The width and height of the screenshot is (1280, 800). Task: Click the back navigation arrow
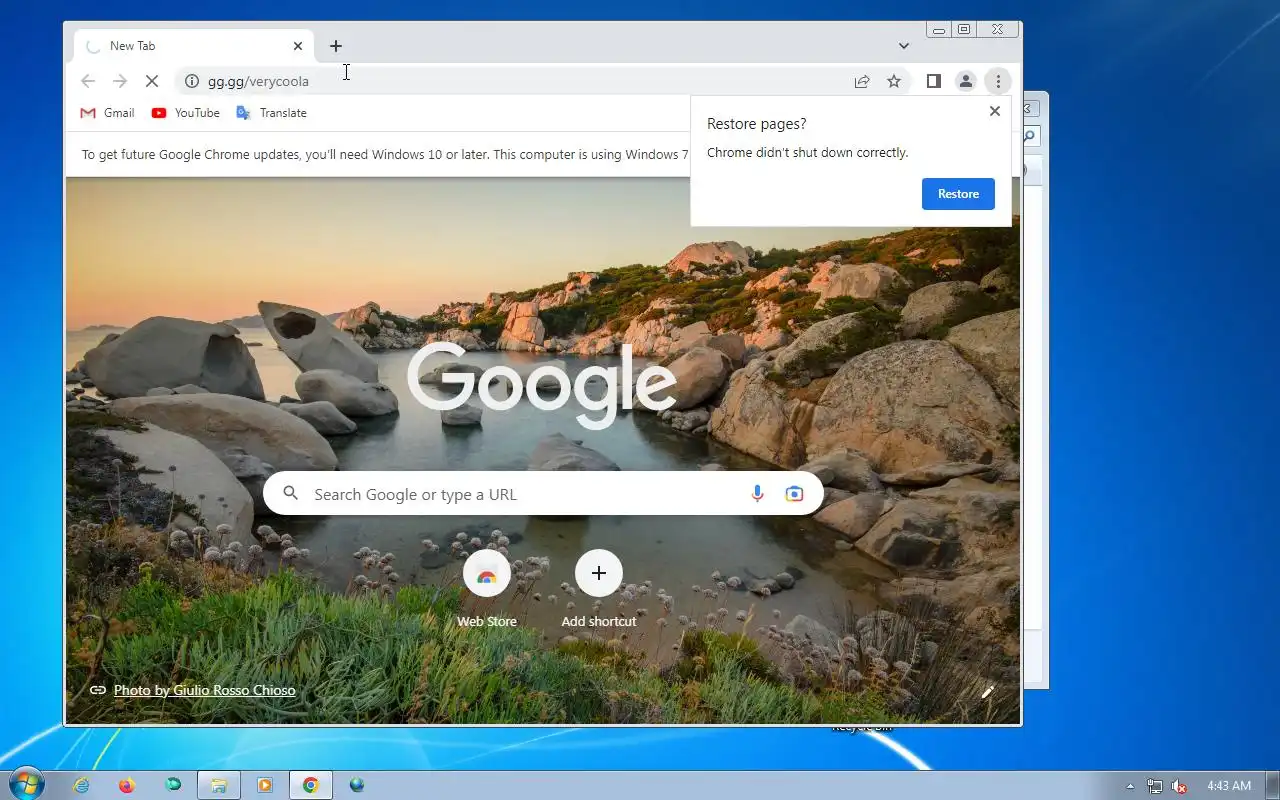(88, 81)
